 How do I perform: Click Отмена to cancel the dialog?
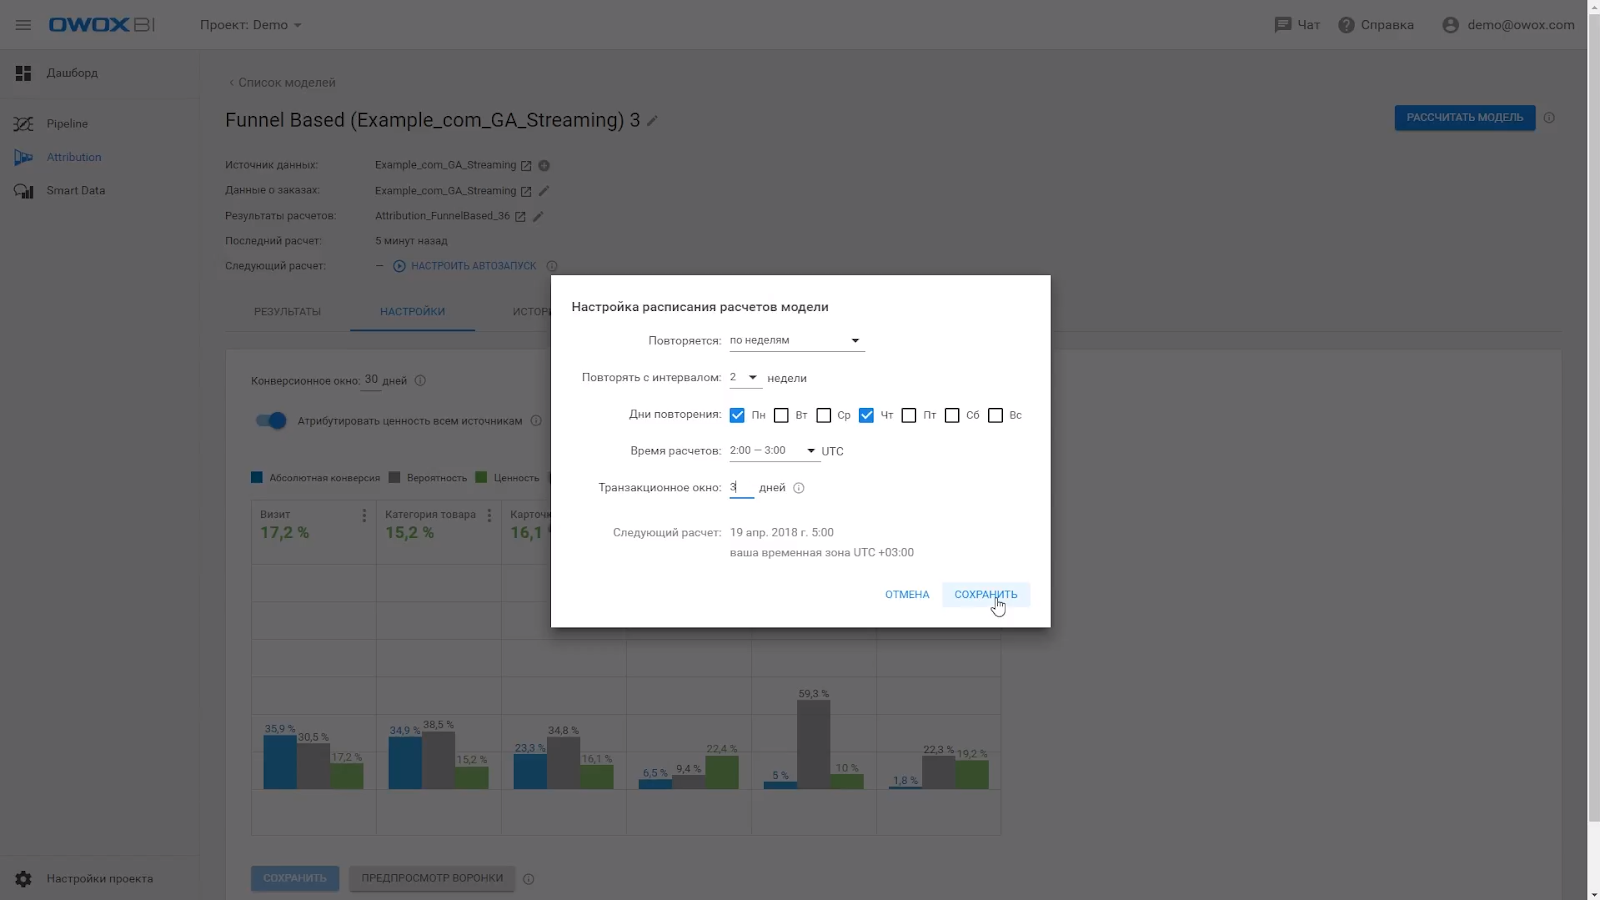907,595
